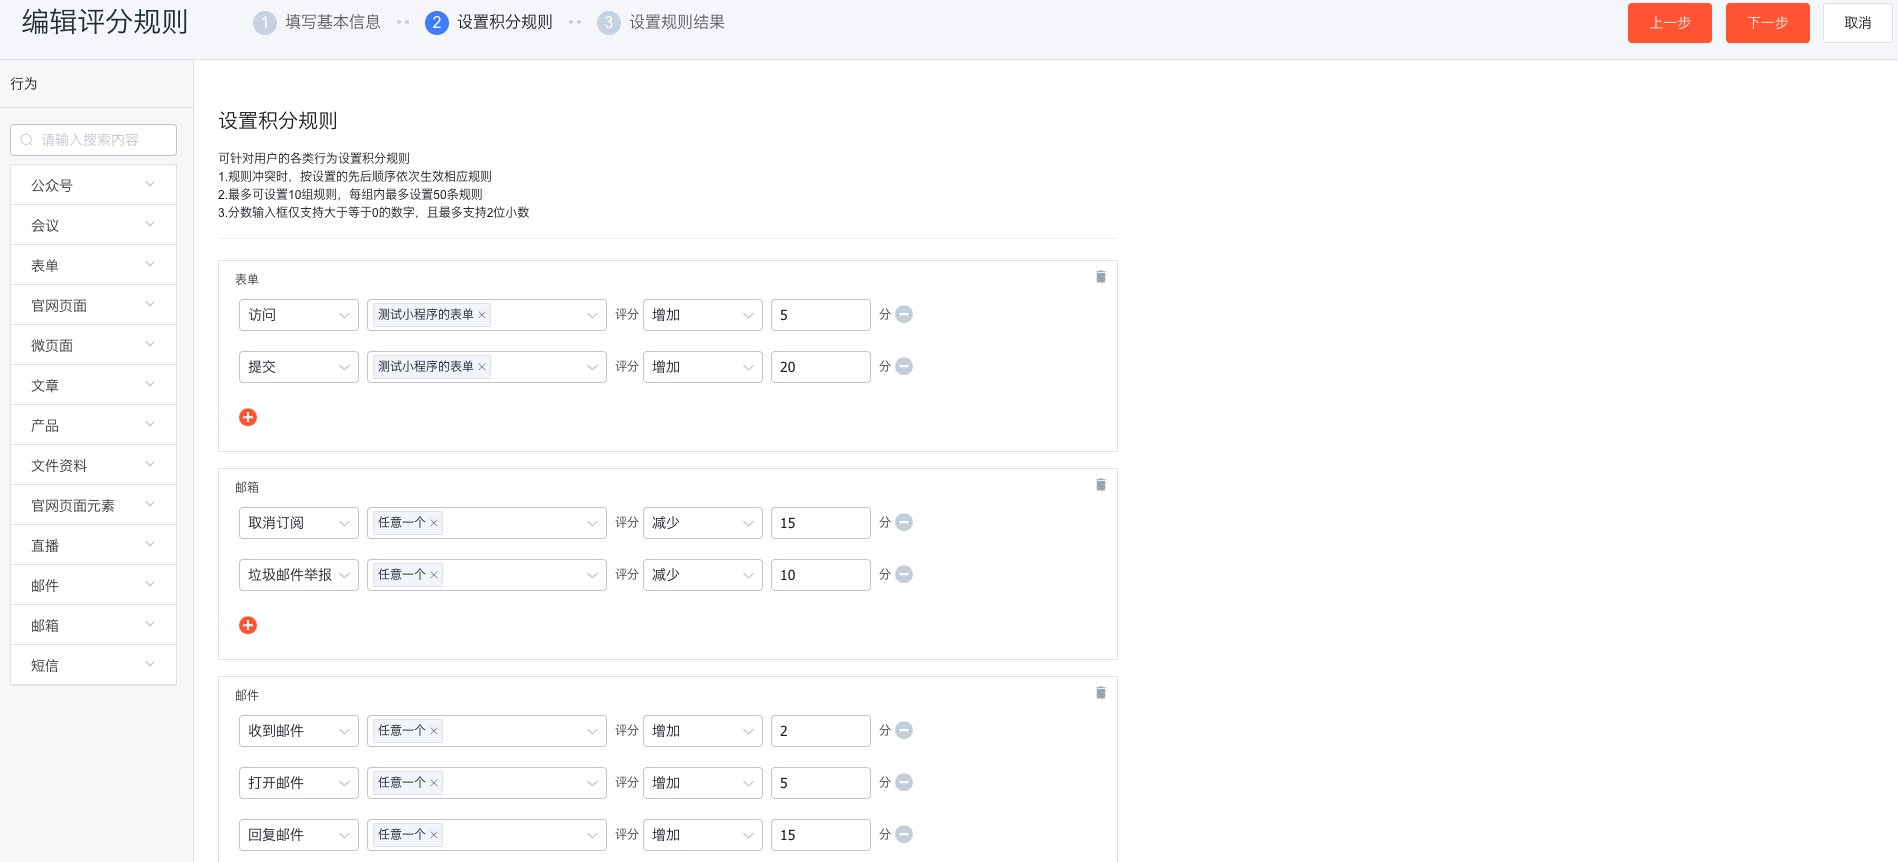Click the 下一步 button
Image resolution: width=1898 pixels, height=862 pixels.
pos(1768,23)
